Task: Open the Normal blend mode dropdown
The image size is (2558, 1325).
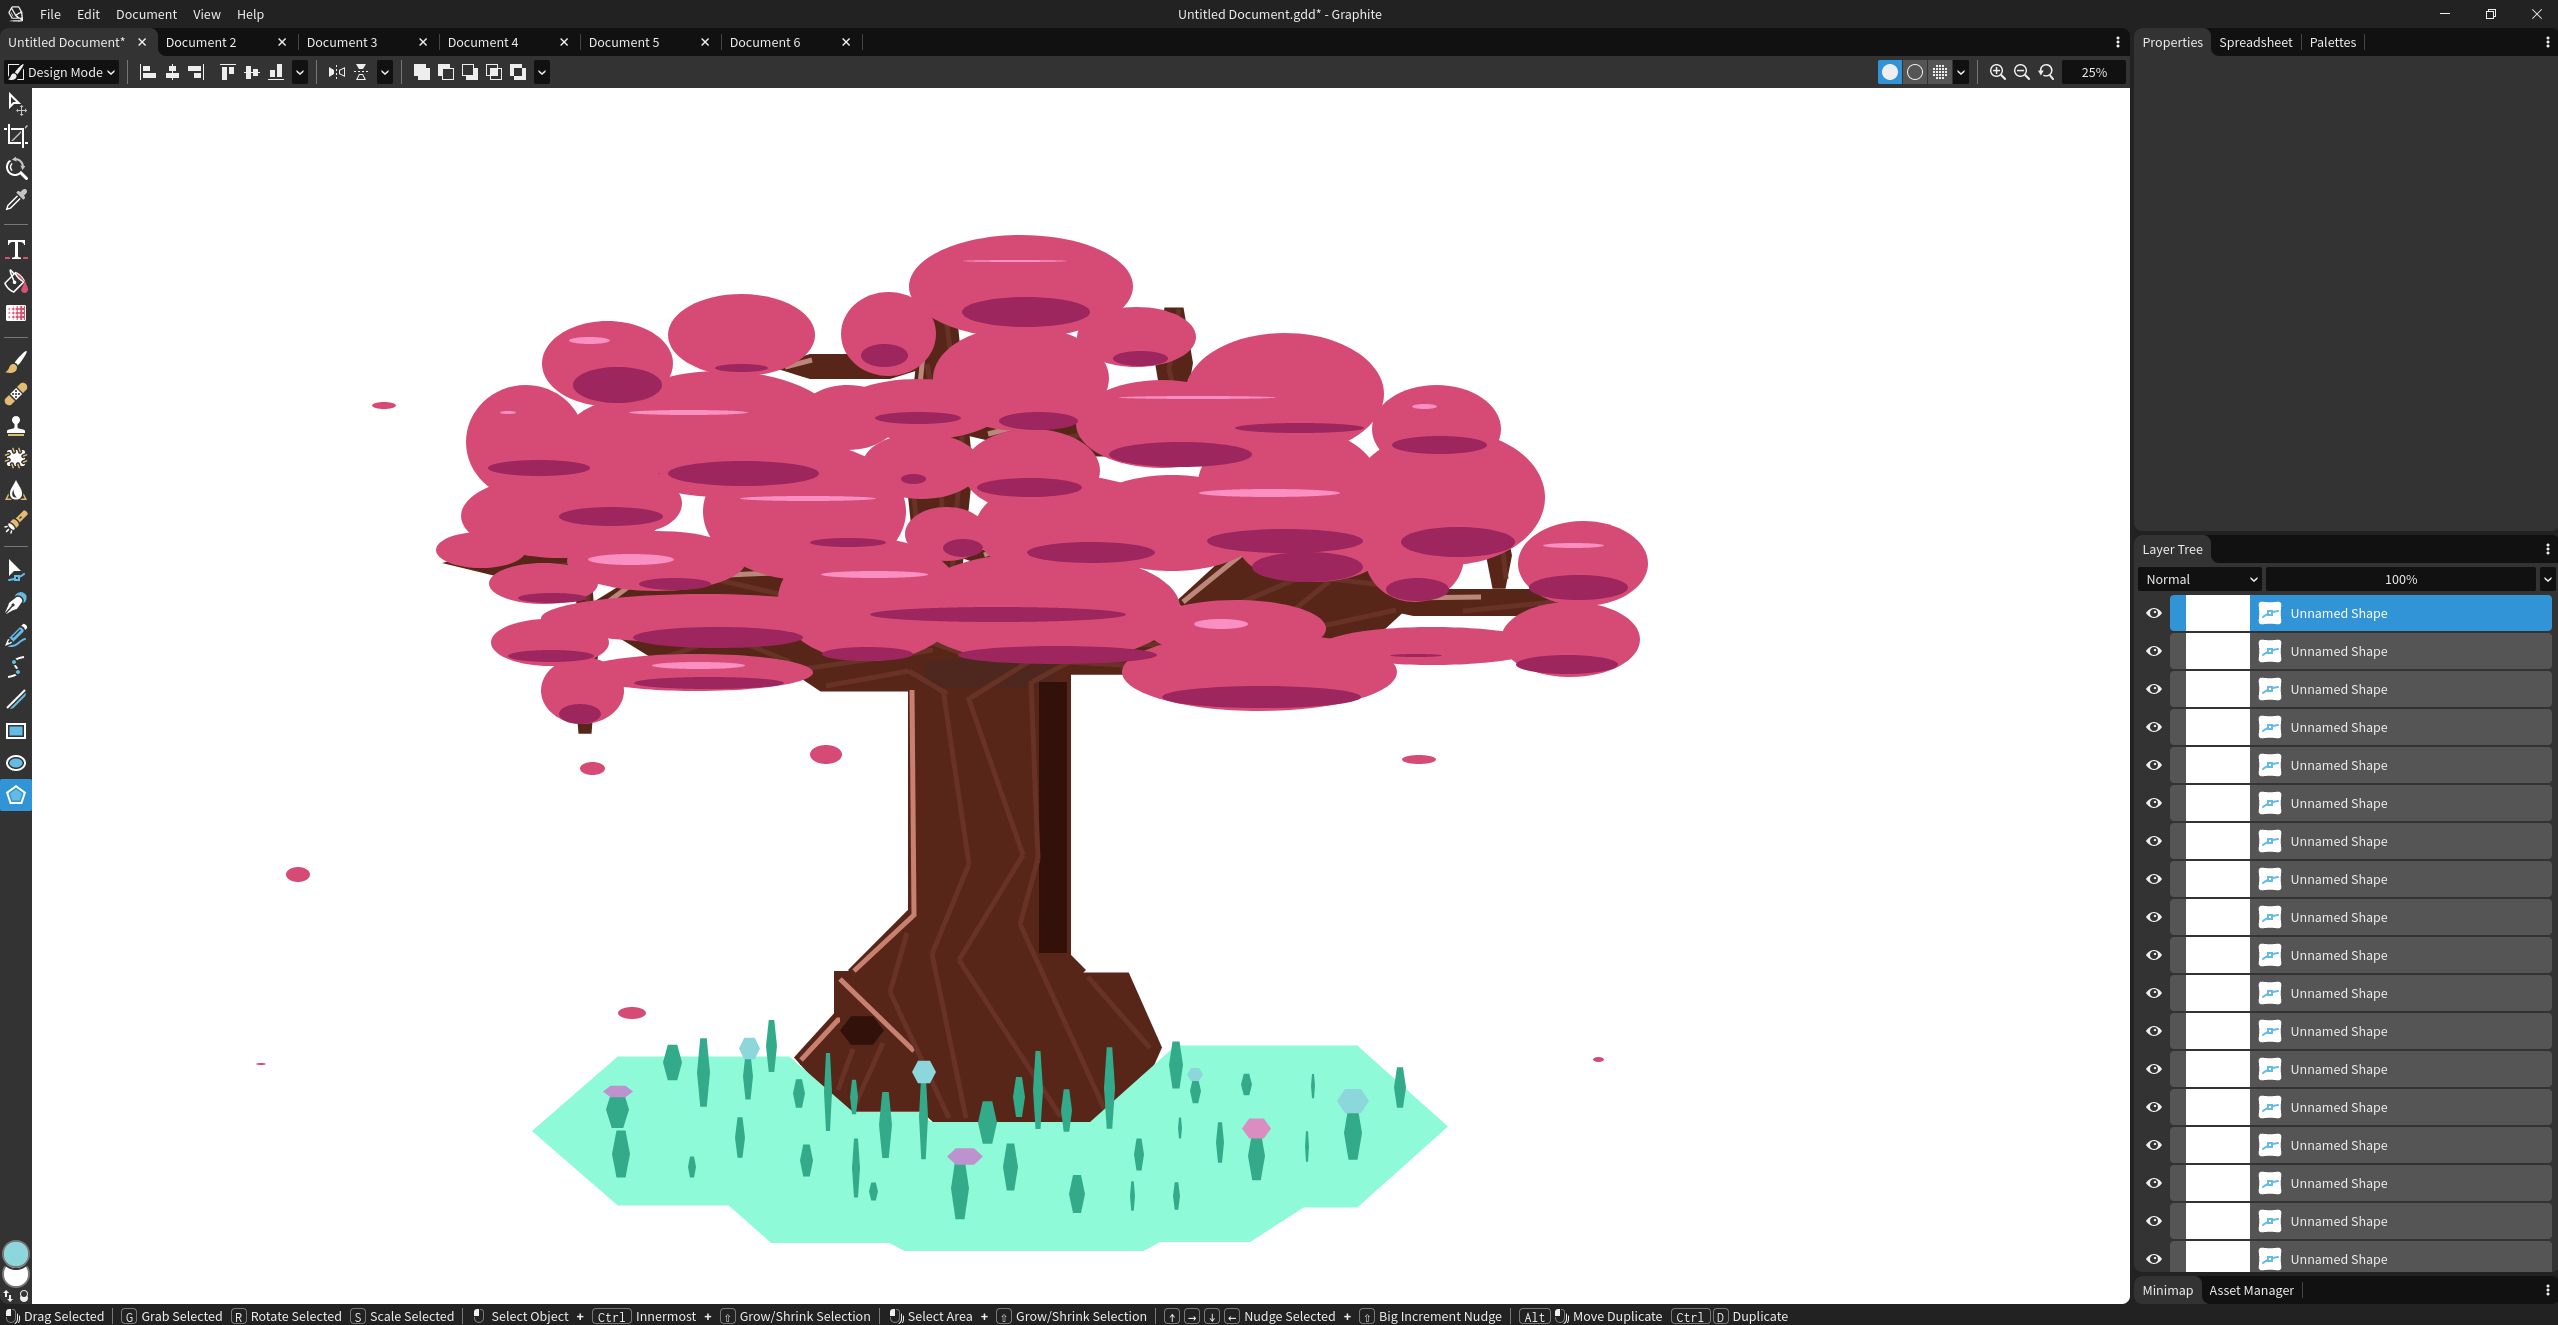Action: [x=2200, y=579]
